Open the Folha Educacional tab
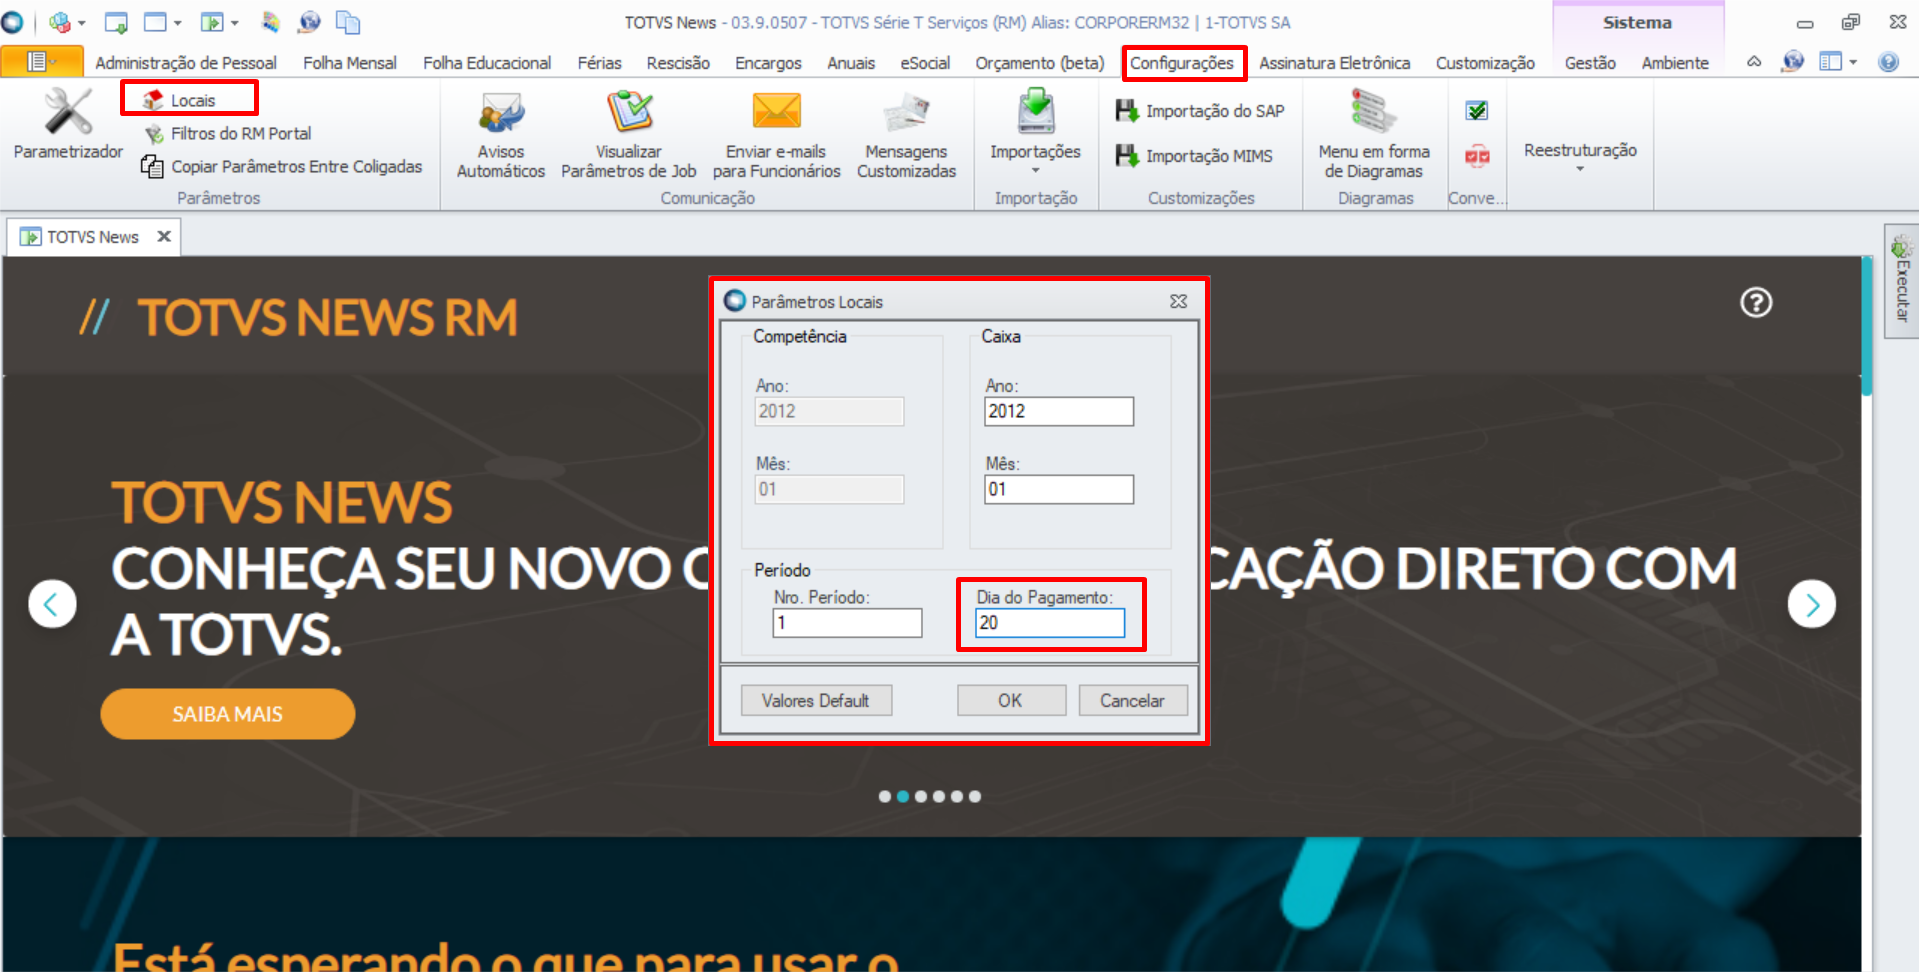1919x972 pixels. pos(487,63)
